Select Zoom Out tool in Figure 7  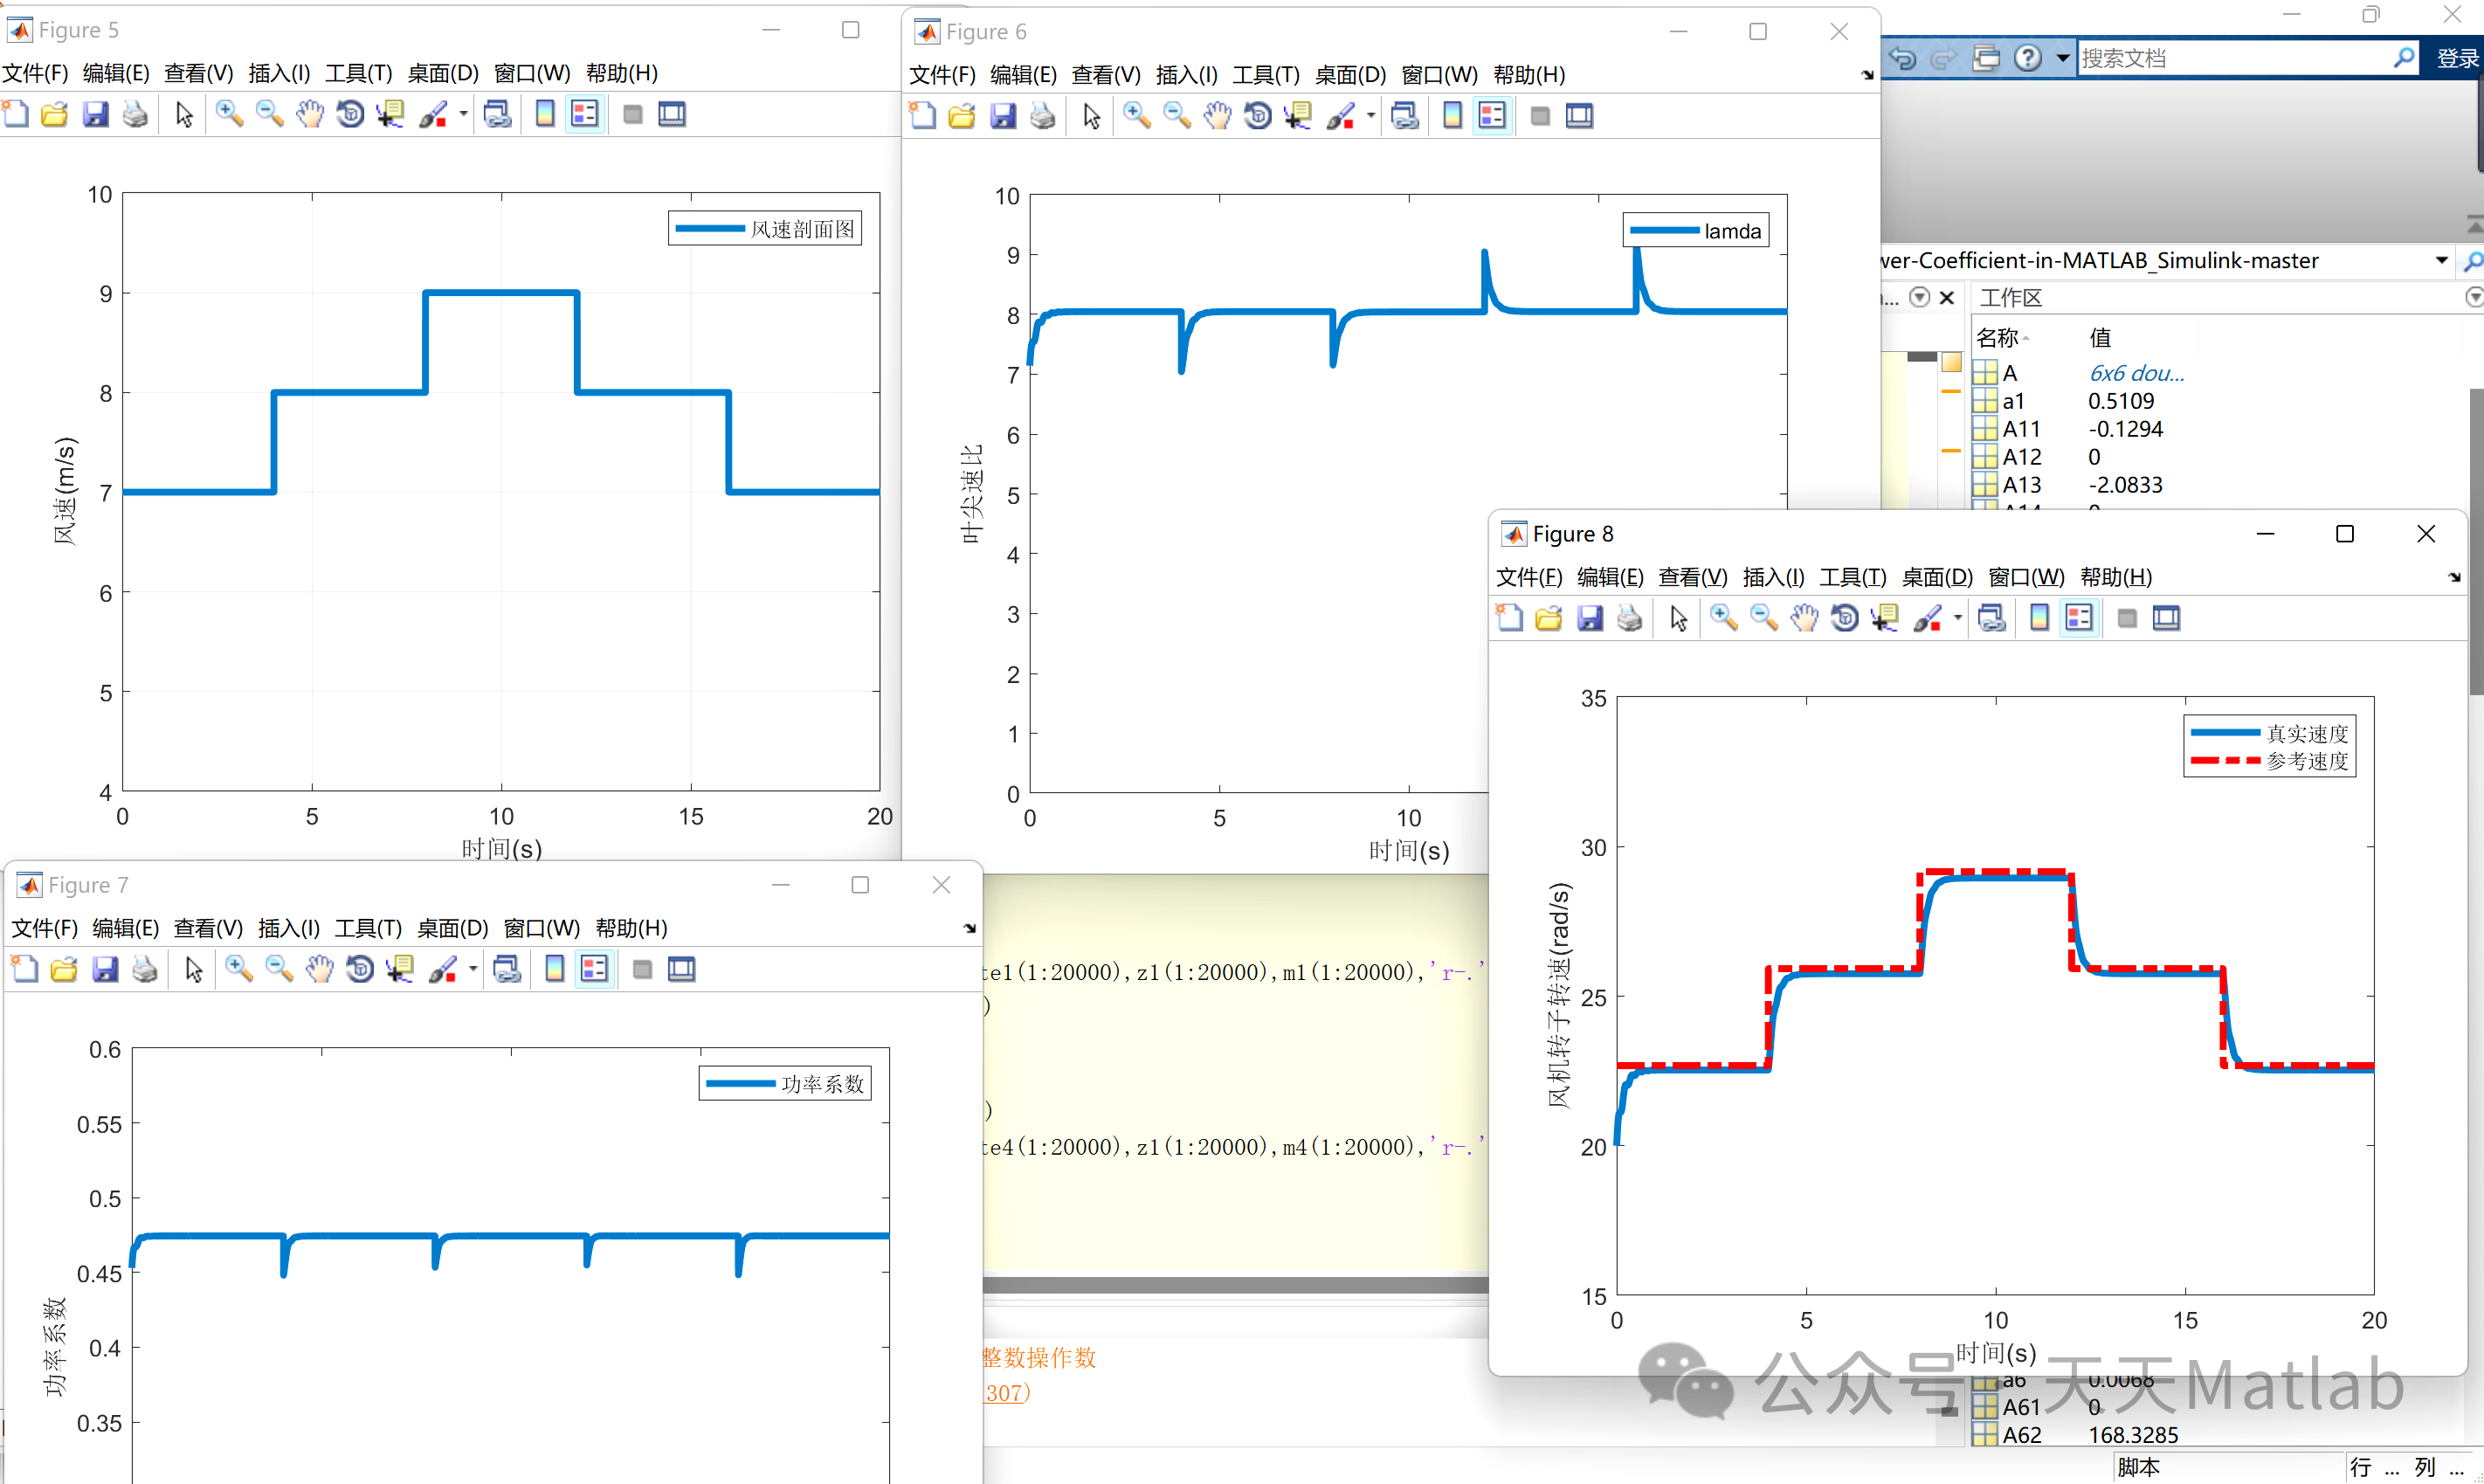[x=279, y=969]
